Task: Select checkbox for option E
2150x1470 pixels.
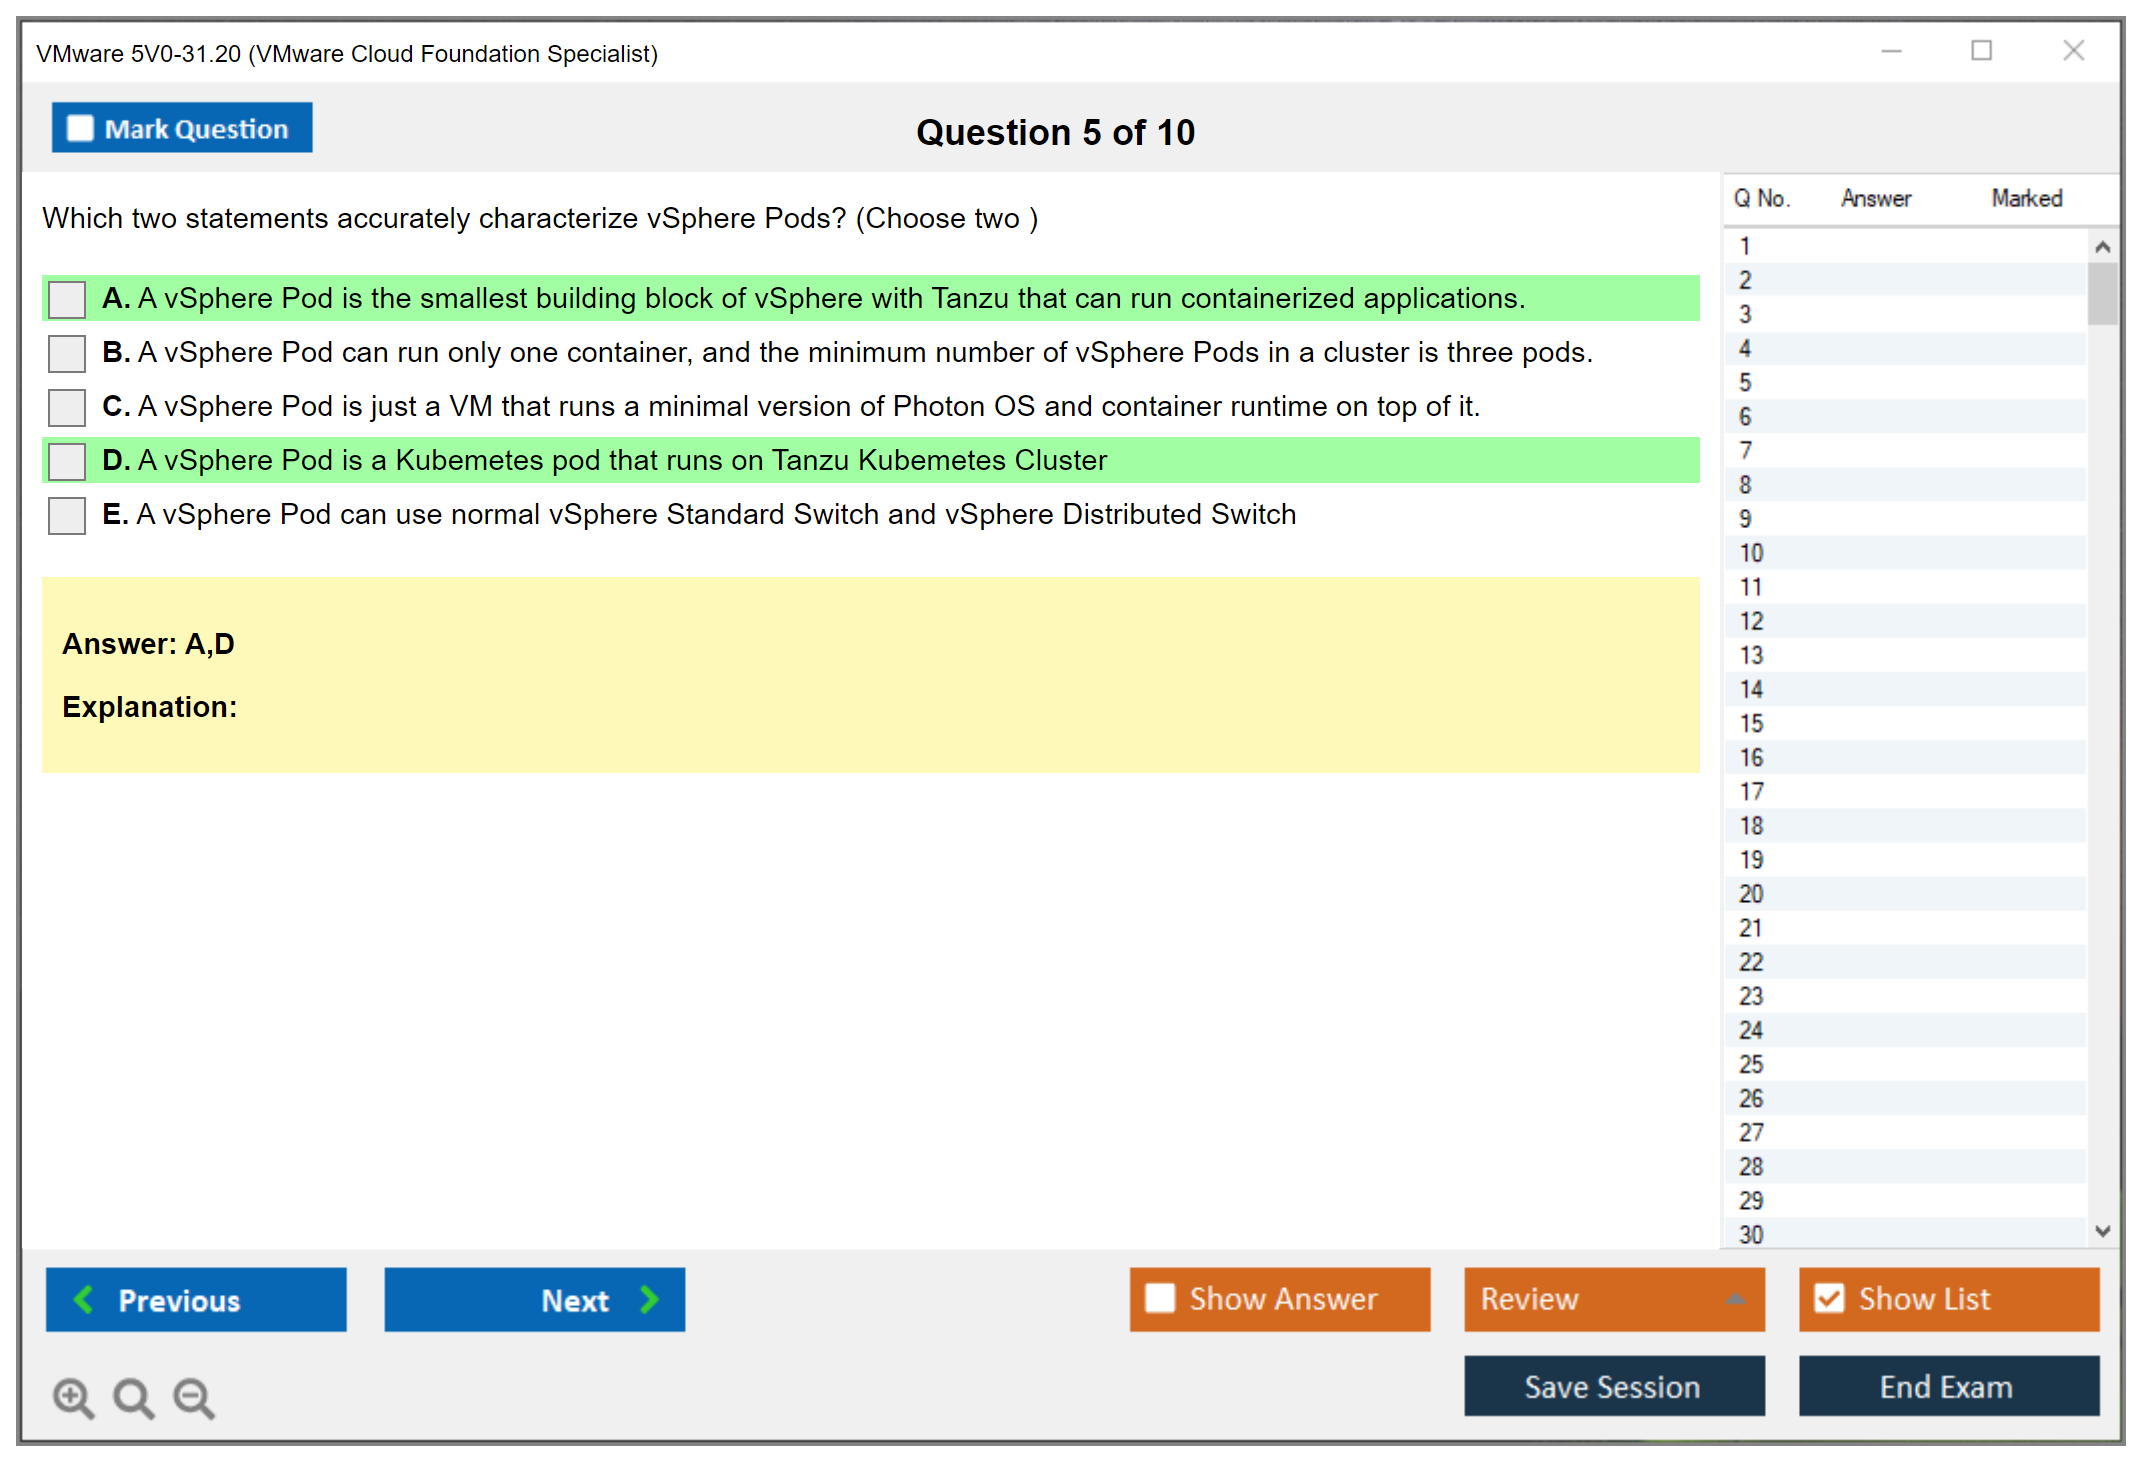Action: pyautogui.click(x=67, y=515)
